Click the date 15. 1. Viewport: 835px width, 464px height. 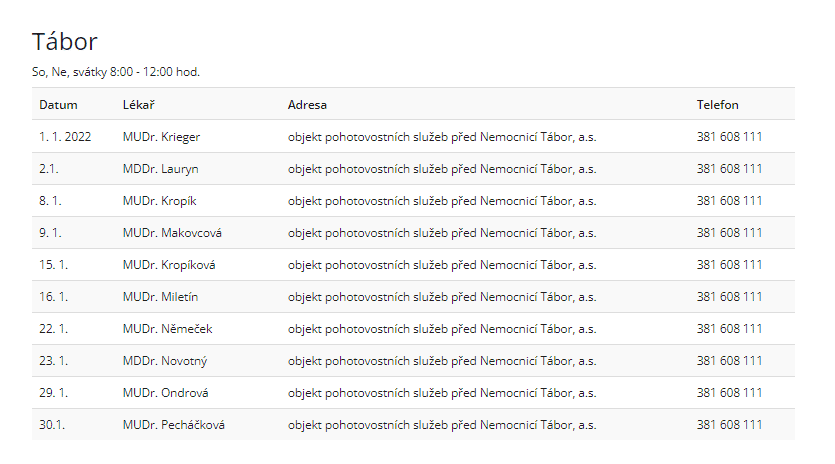(53, 265)
